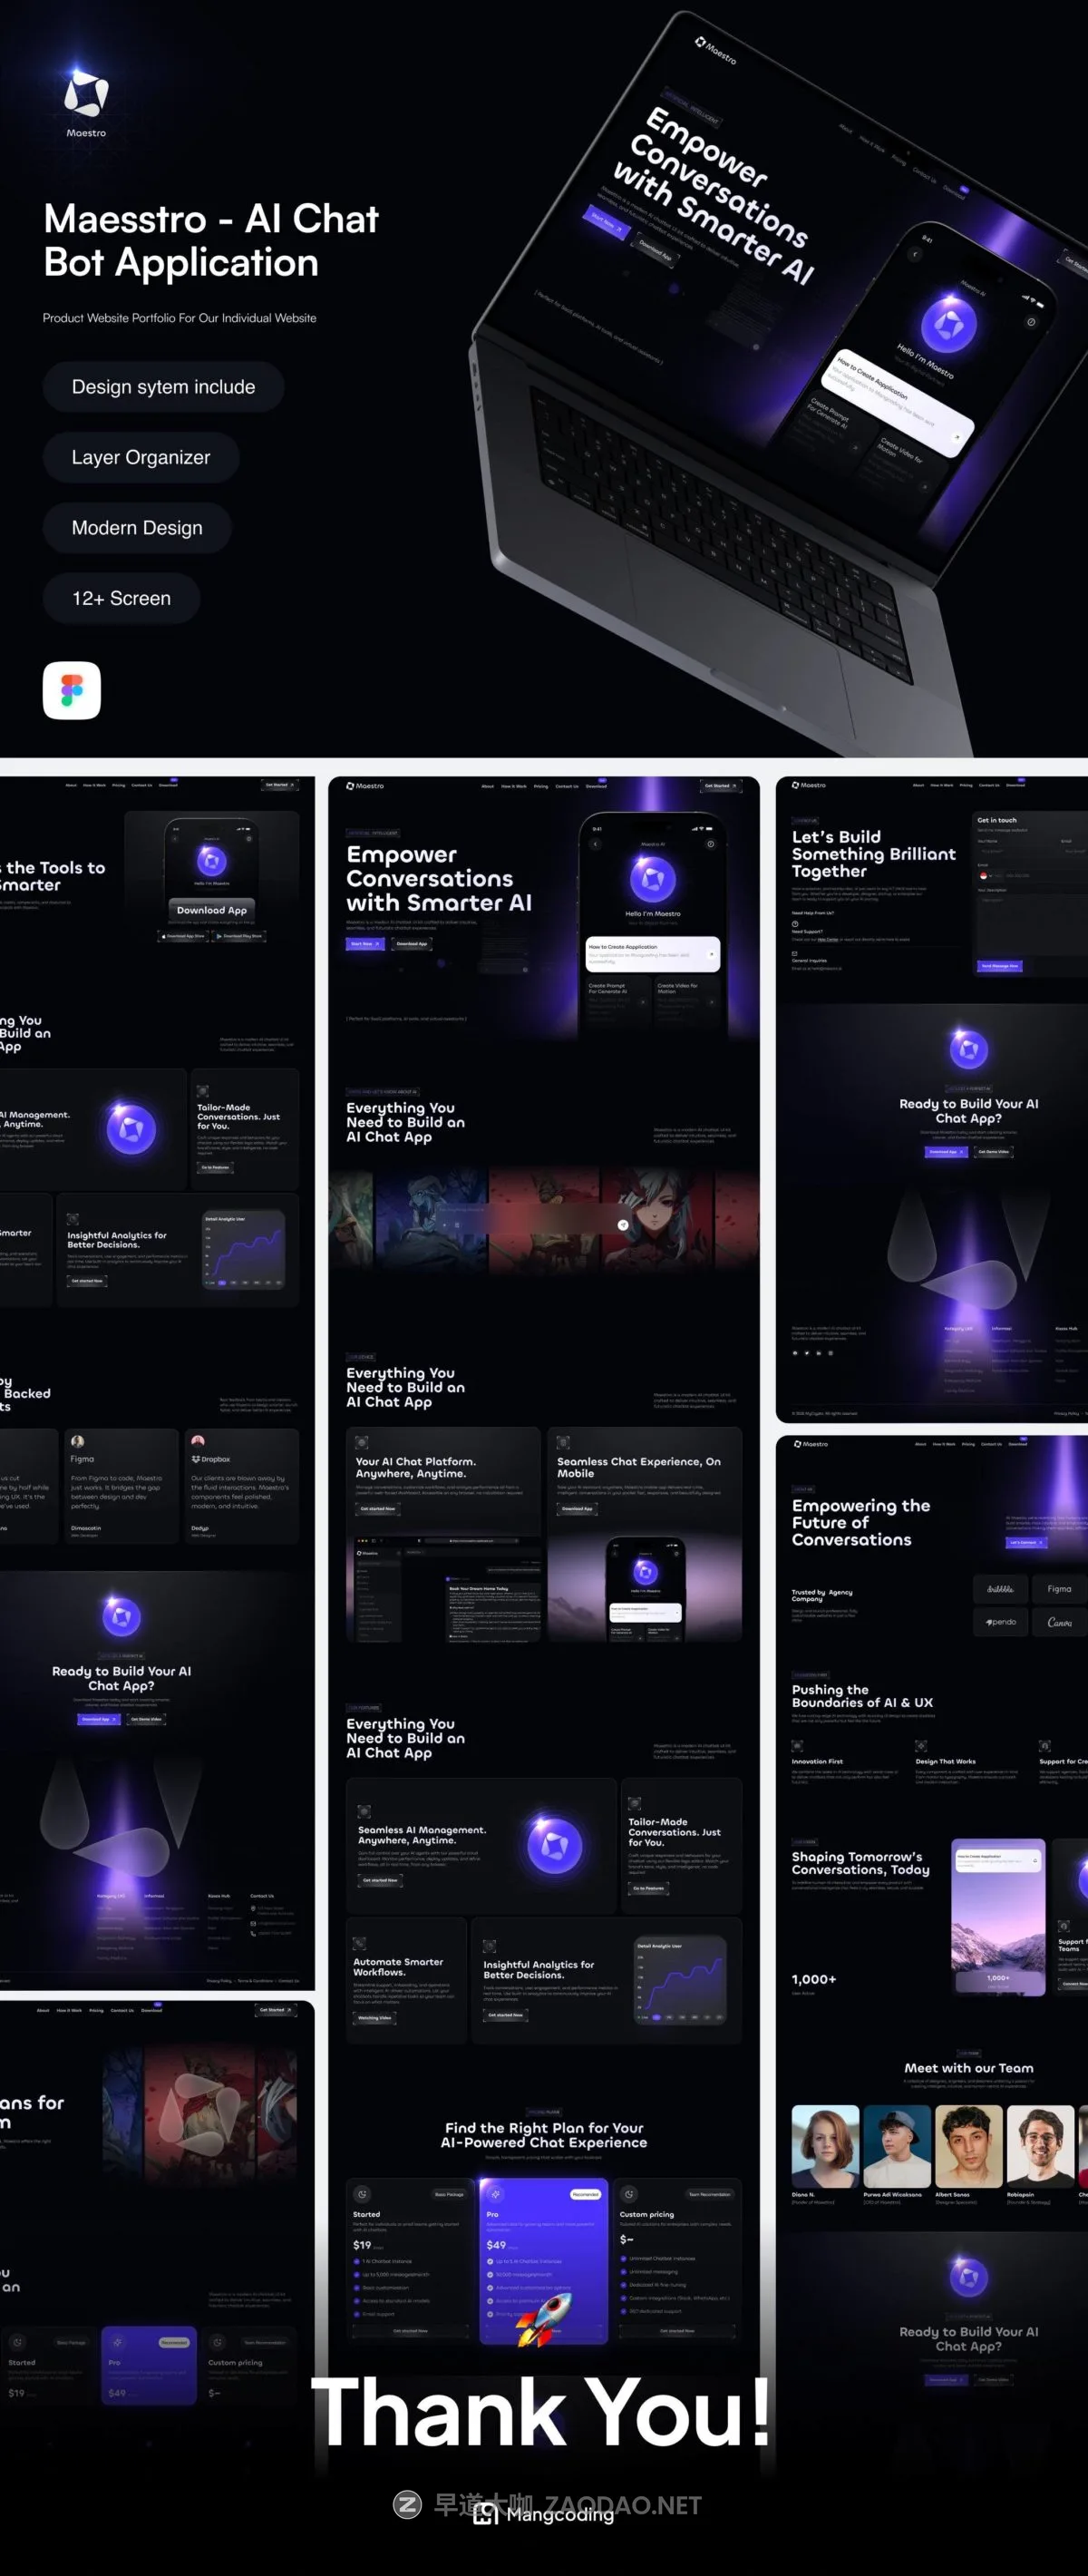
Task: Click the Maestro logo on the Empower Conversations page
Action: coord(365,786)
